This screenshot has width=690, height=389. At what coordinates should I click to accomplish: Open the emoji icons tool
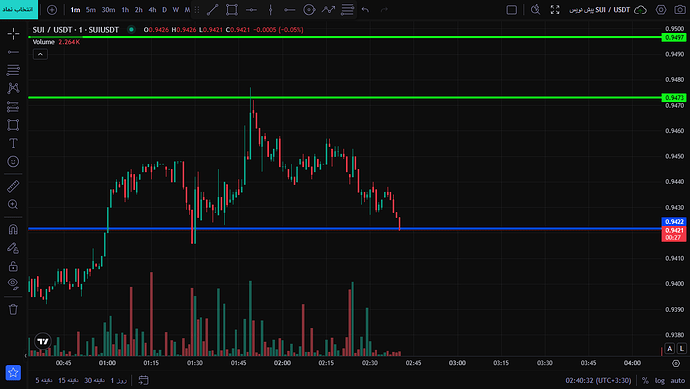(x=13, y=161)
